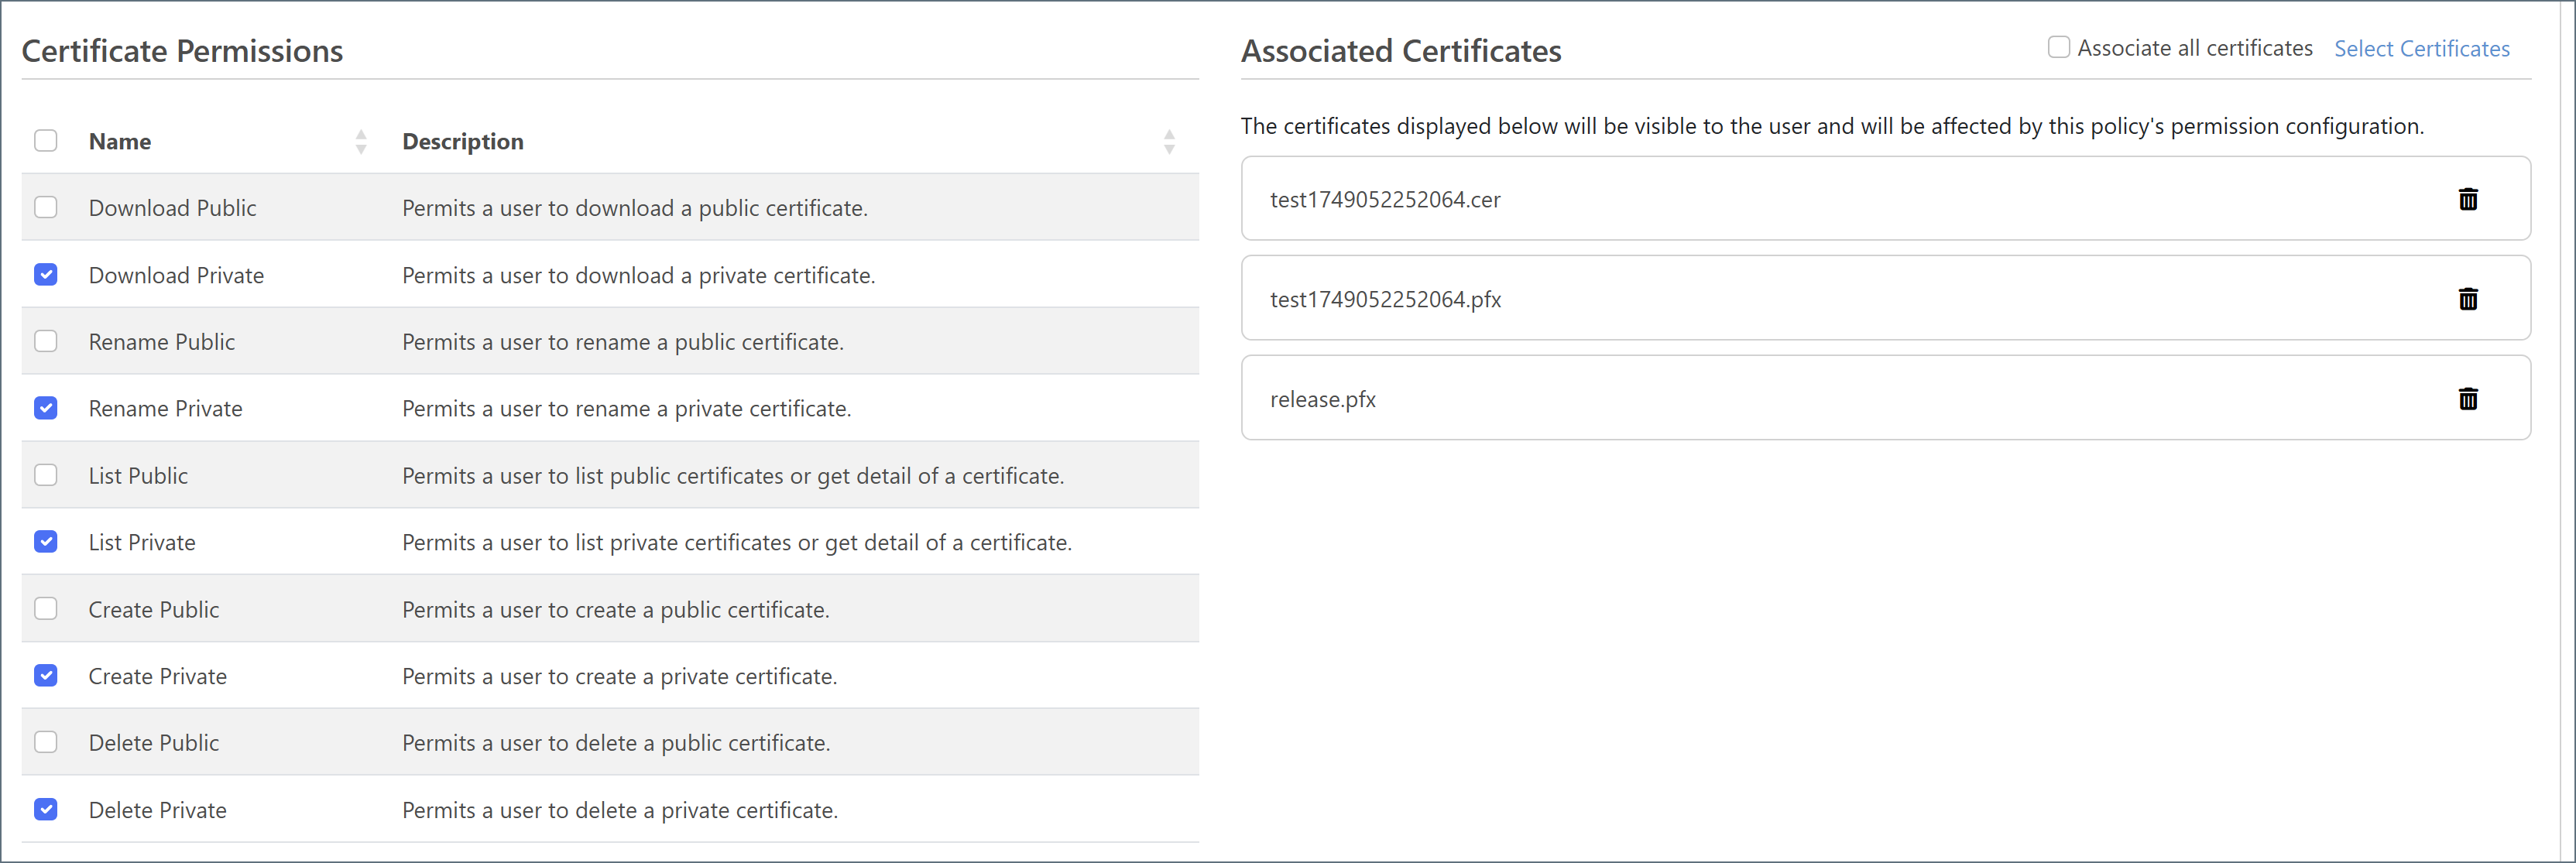Uncheck Delete Private permission box
Viewport: 2576px width, 863px height.
pos(46,809)
